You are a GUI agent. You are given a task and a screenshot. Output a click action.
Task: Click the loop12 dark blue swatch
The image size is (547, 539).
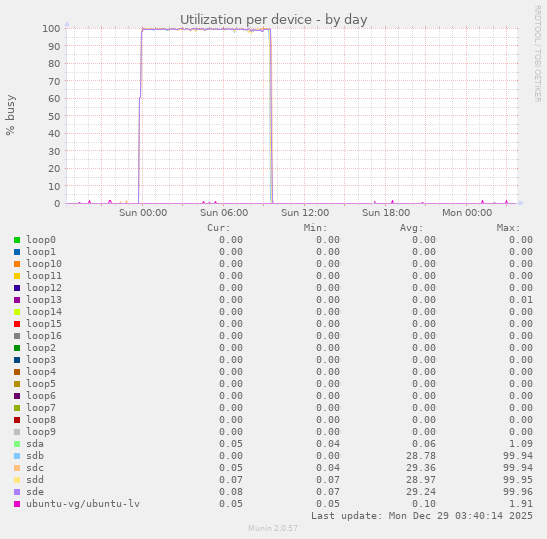(17, 288)
